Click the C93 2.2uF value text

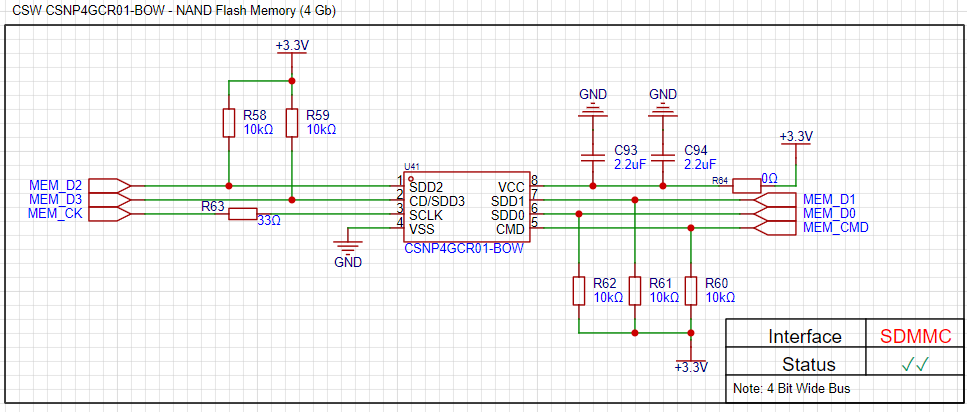pos(630,164)
